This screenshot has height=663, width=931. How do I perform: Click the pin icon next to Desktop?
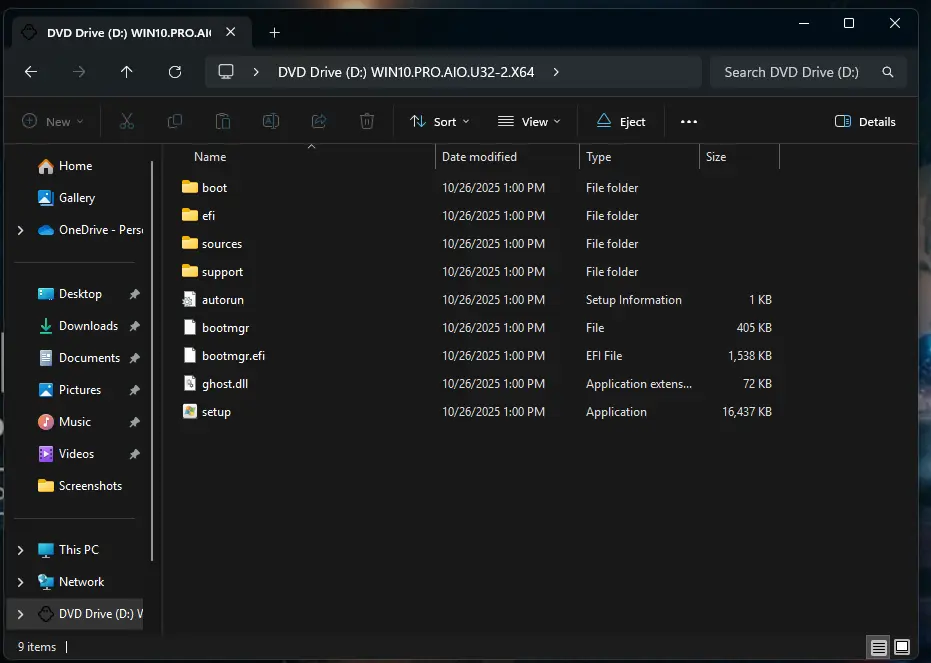[x=135, y=294]
